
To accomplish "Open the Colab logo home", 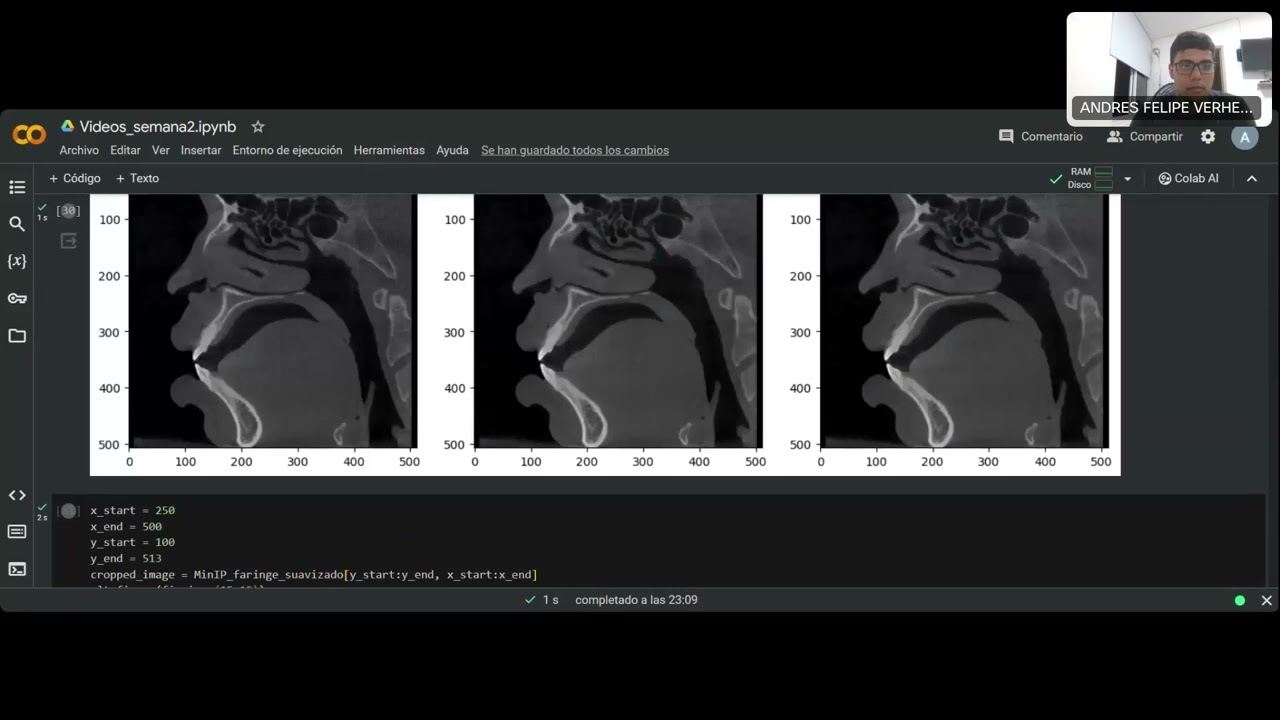I will click(x=29, y=135).
